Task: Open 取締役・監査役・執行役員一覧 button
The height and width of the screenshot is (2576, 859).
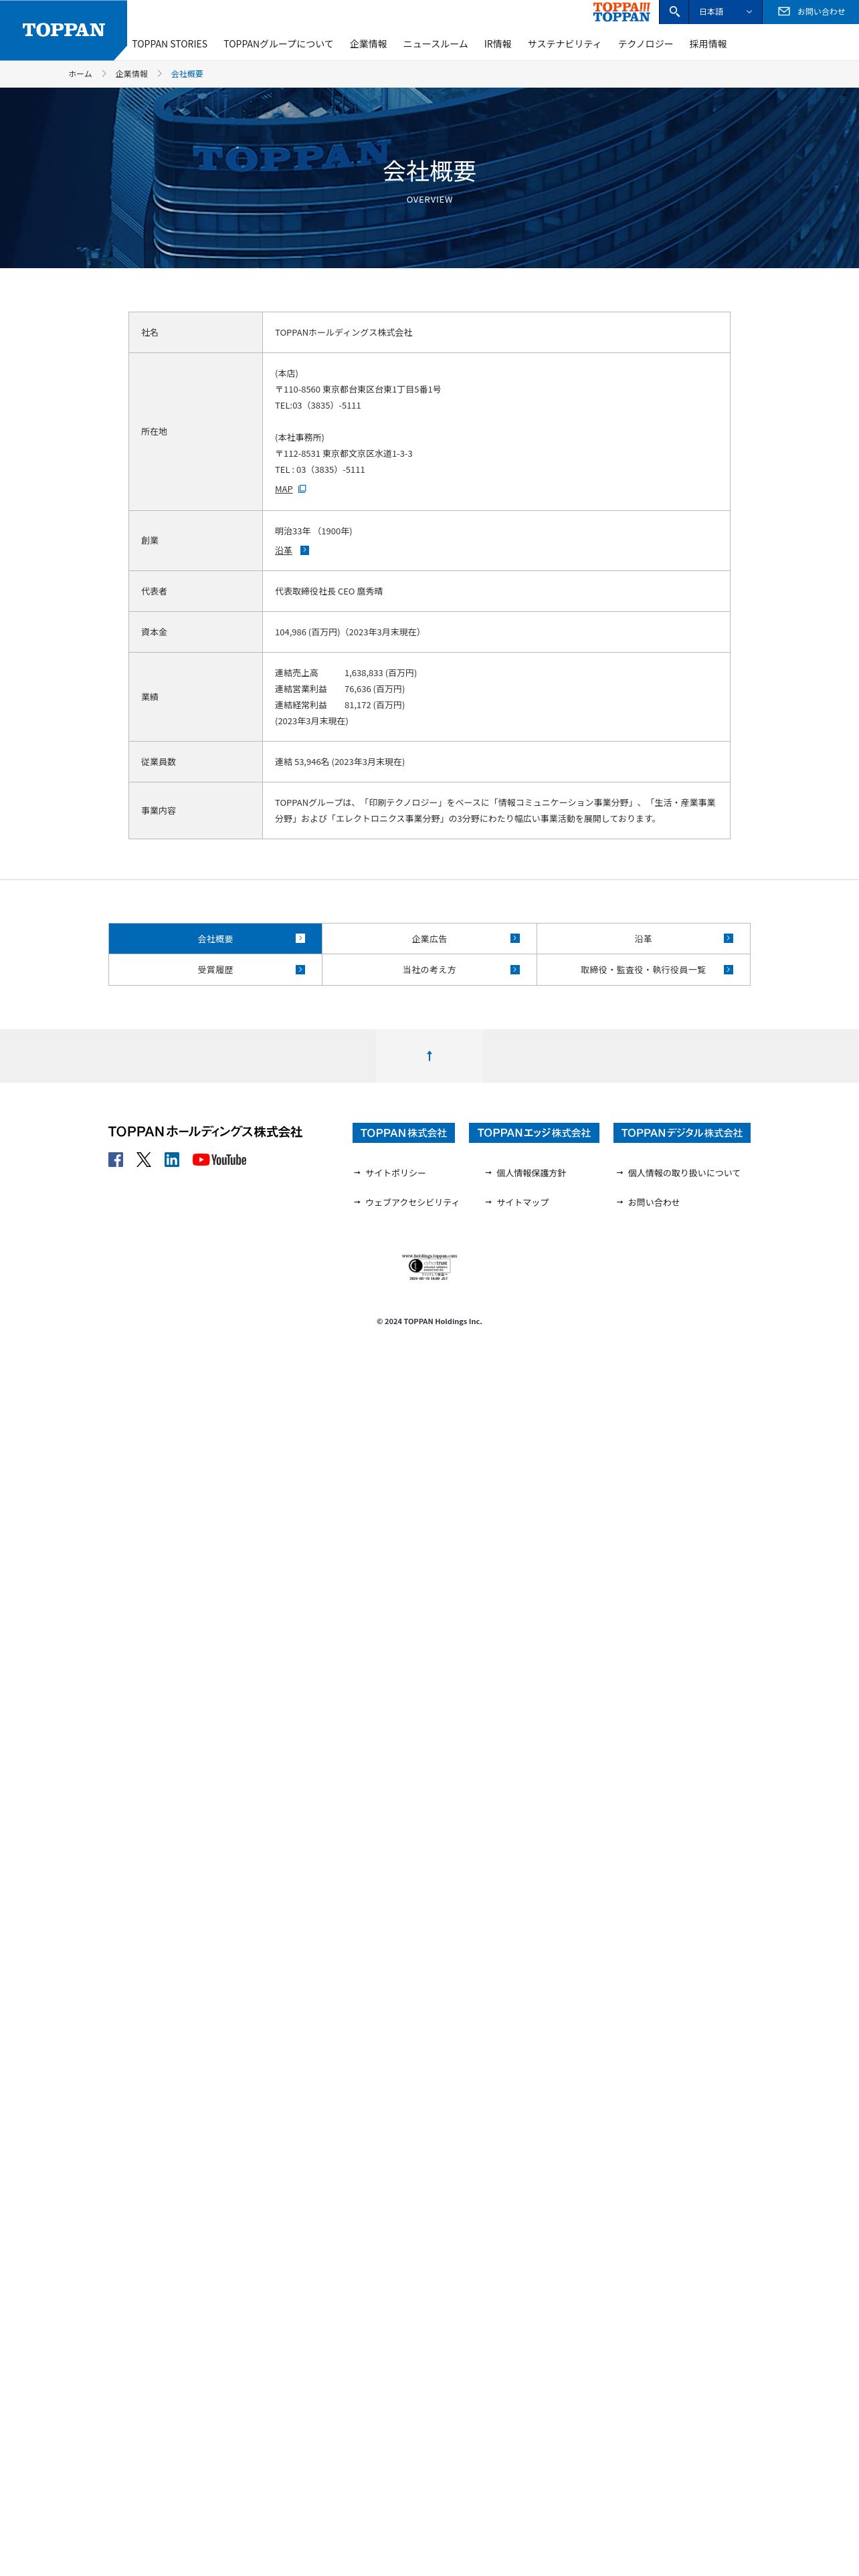Action: tap(643, 970)
